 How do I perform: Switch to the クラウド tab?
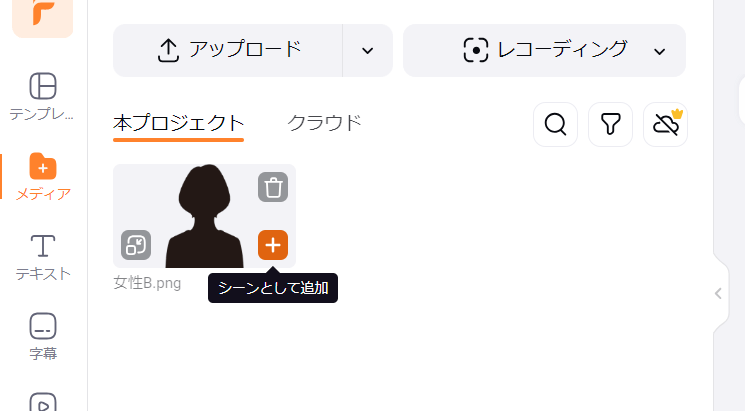coord(325,123)
